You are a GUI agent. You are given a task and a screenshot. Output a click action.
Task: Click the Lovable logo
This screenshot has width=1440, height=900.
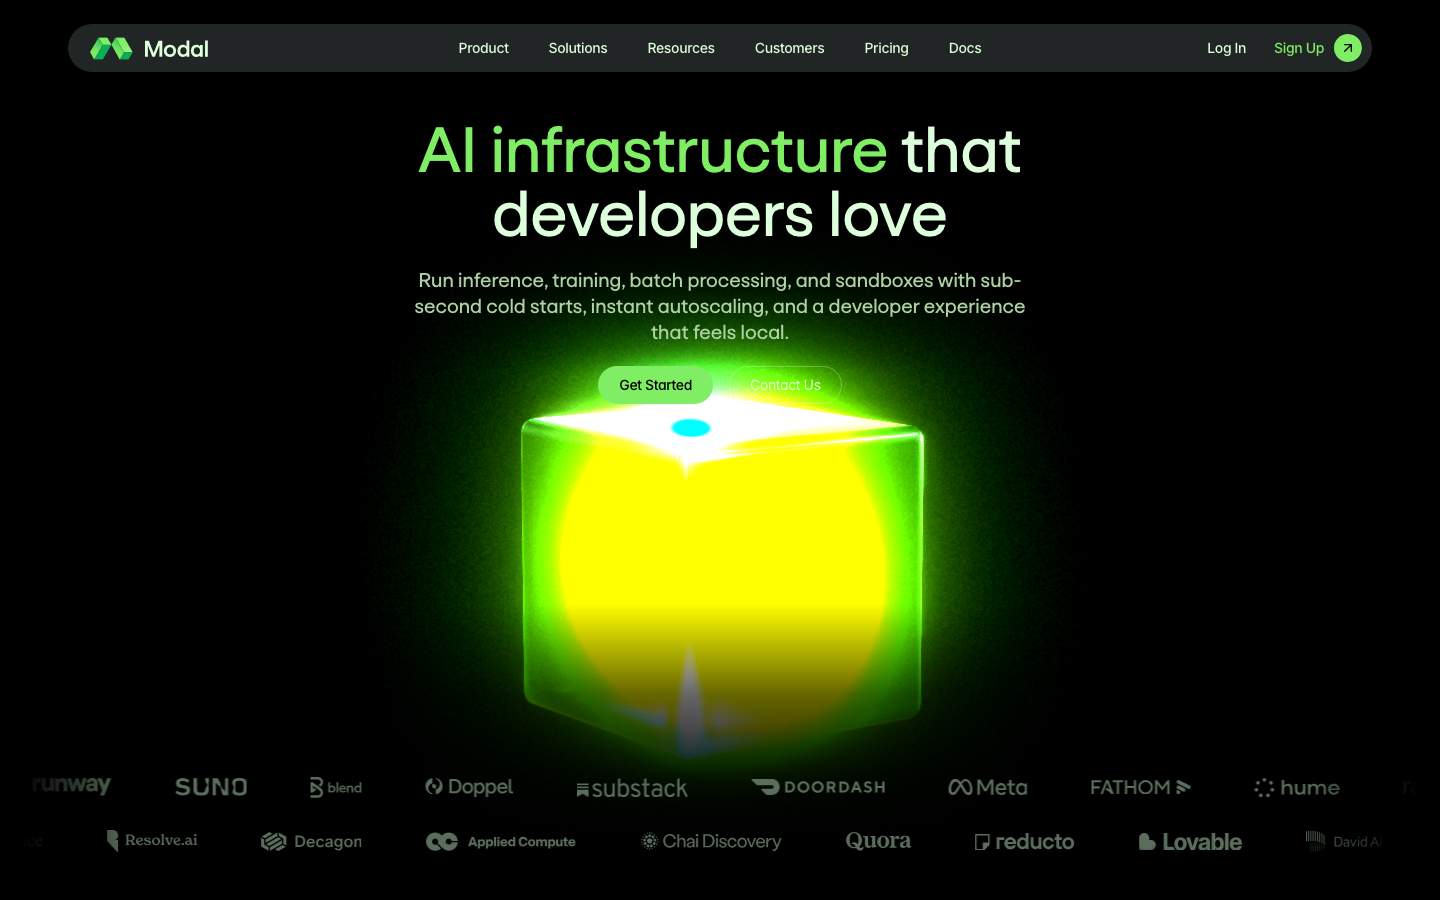click(x=1190, y=842)
